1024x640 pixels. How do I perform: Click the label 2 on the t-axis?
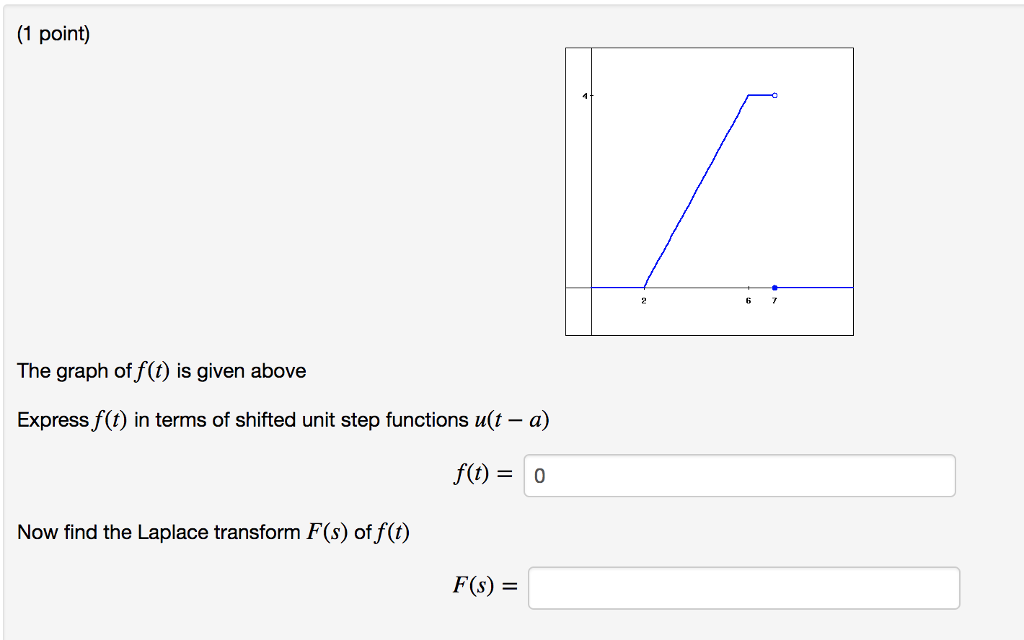point(643,299)
